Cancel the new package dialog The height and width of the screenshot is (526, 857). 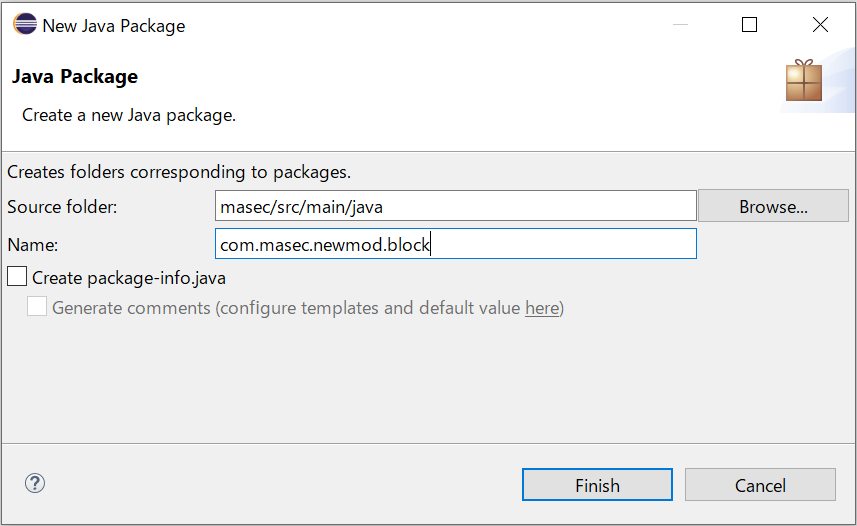[x=760, y=484]
